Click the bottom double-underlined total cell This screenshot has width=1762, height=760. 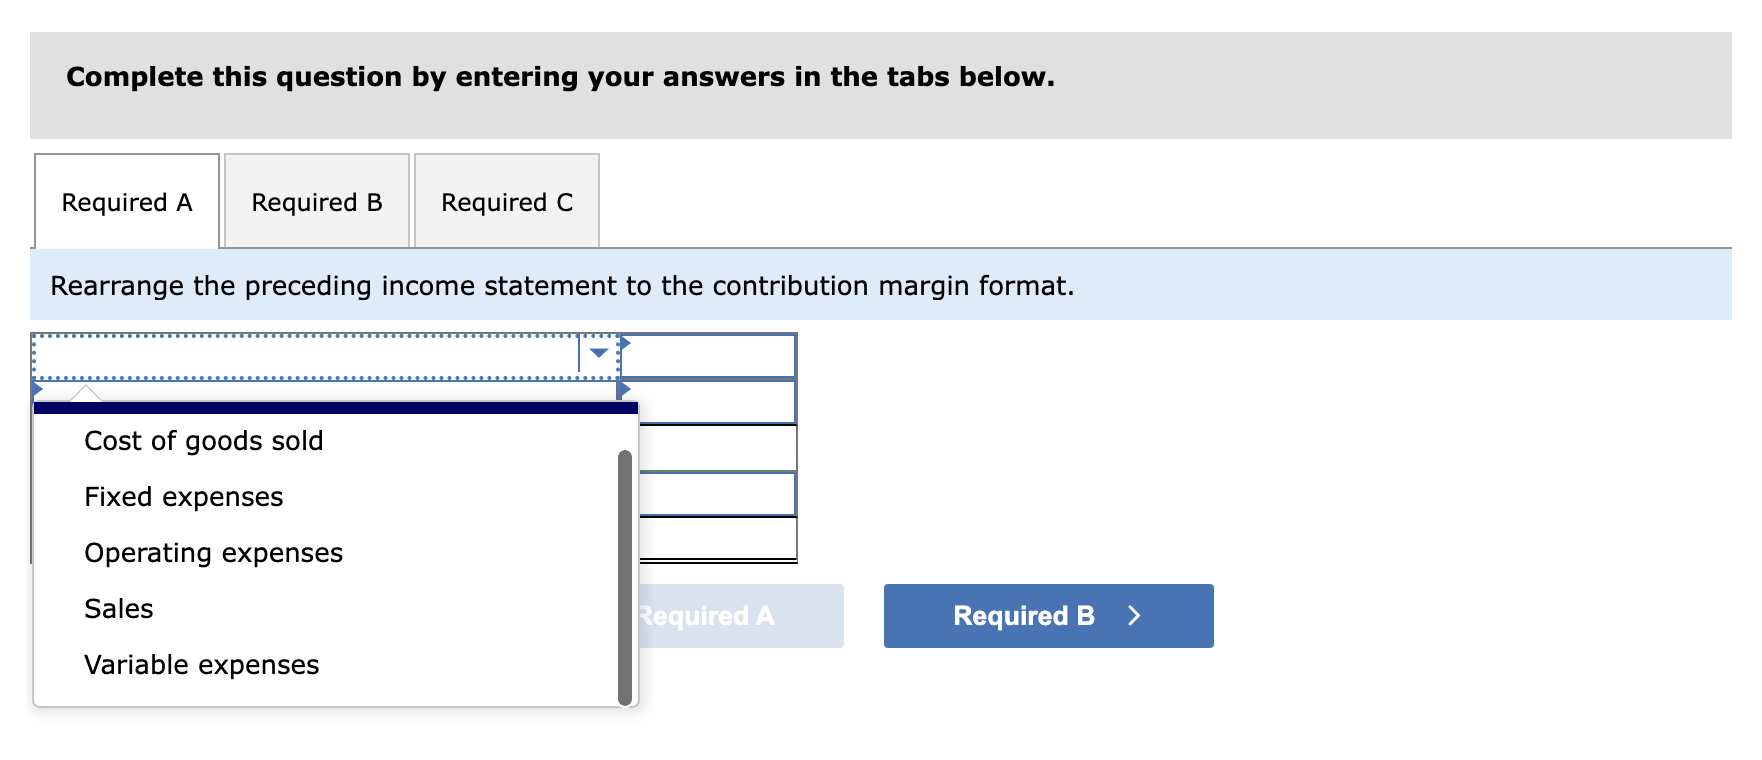(x=717, y=538)
